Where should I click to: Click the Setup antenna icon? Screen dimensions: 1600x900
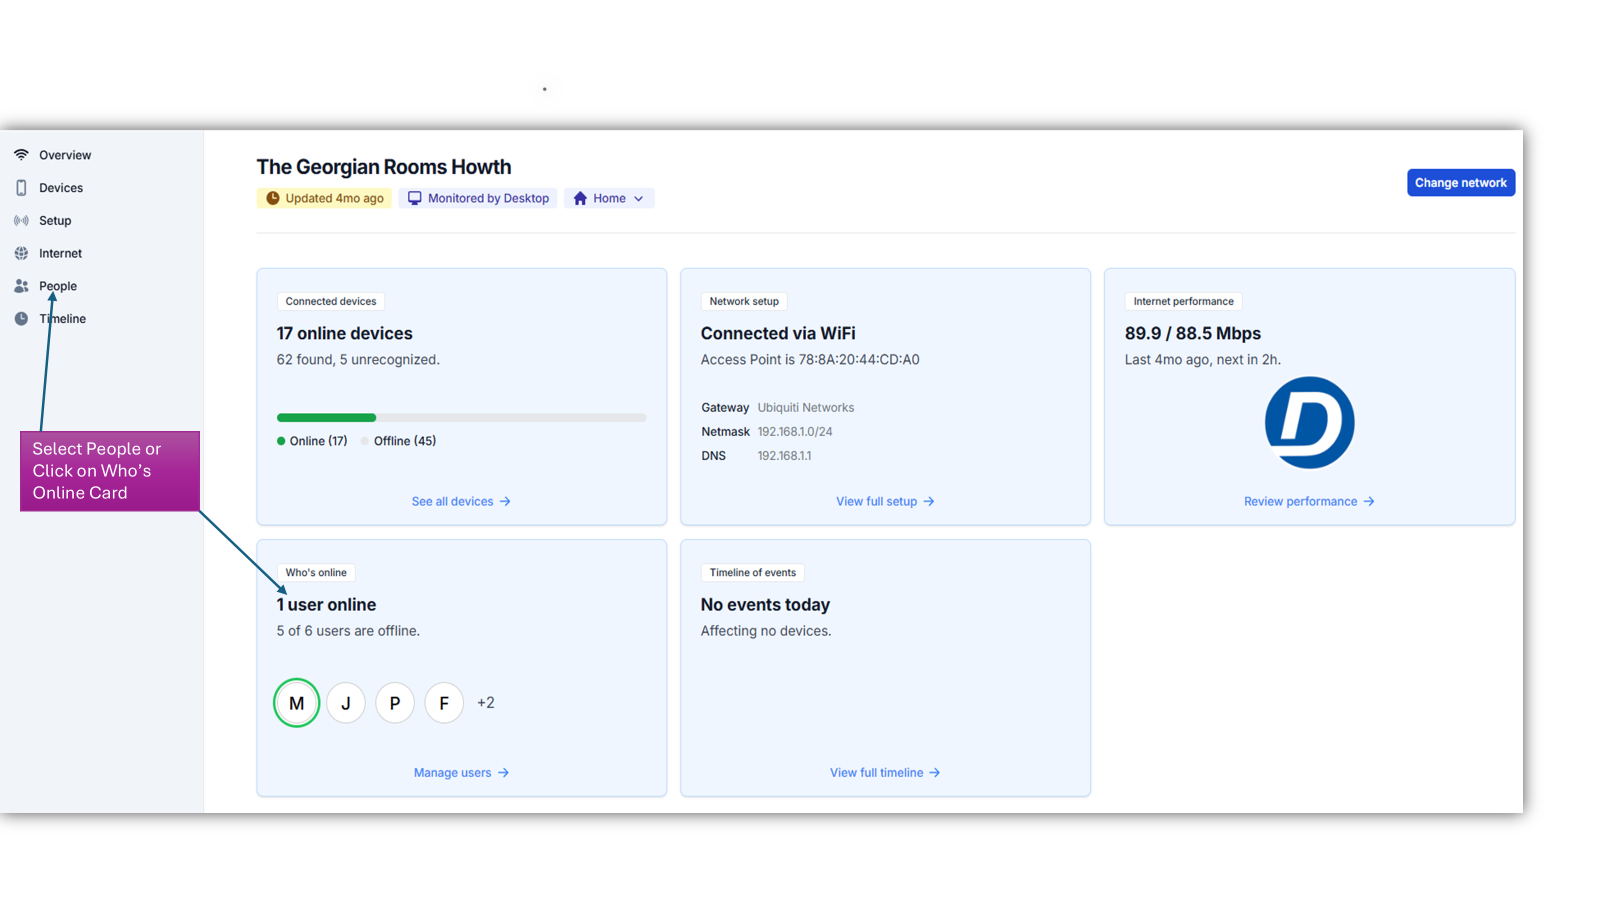pos(21,220)
